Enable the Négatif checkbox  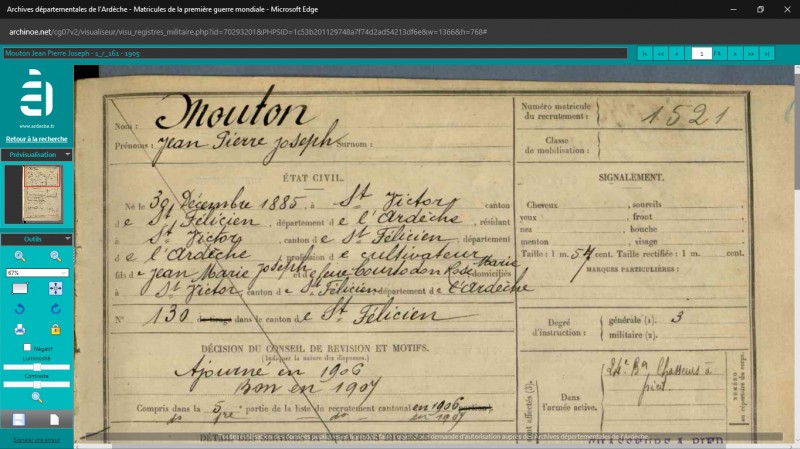coord(27,347)
